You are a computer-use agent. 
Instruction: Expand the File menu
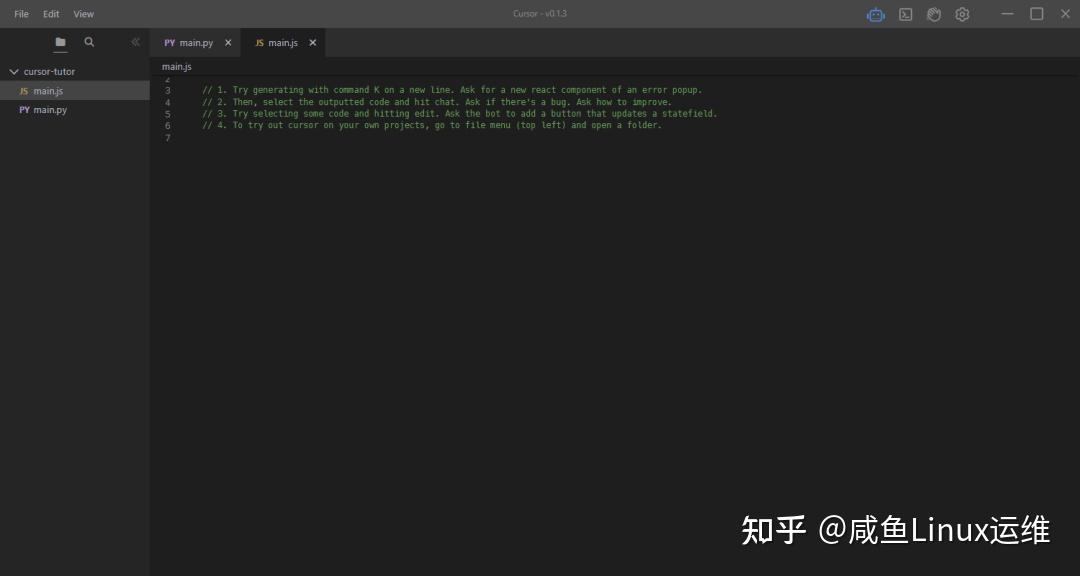(x=20, y=14)
